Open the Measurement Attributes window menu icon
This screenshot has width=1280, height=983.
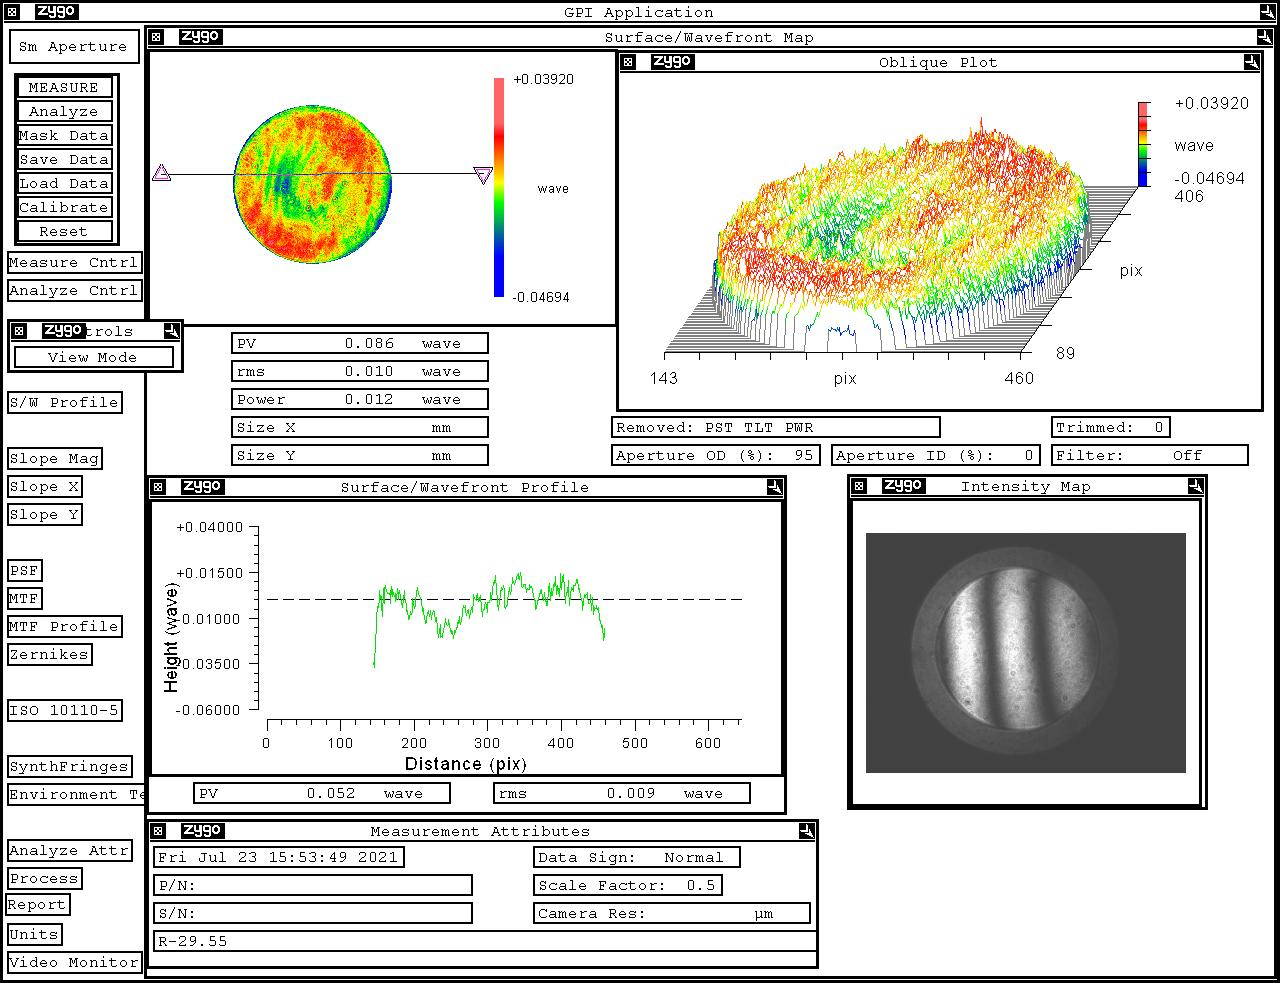158,831
